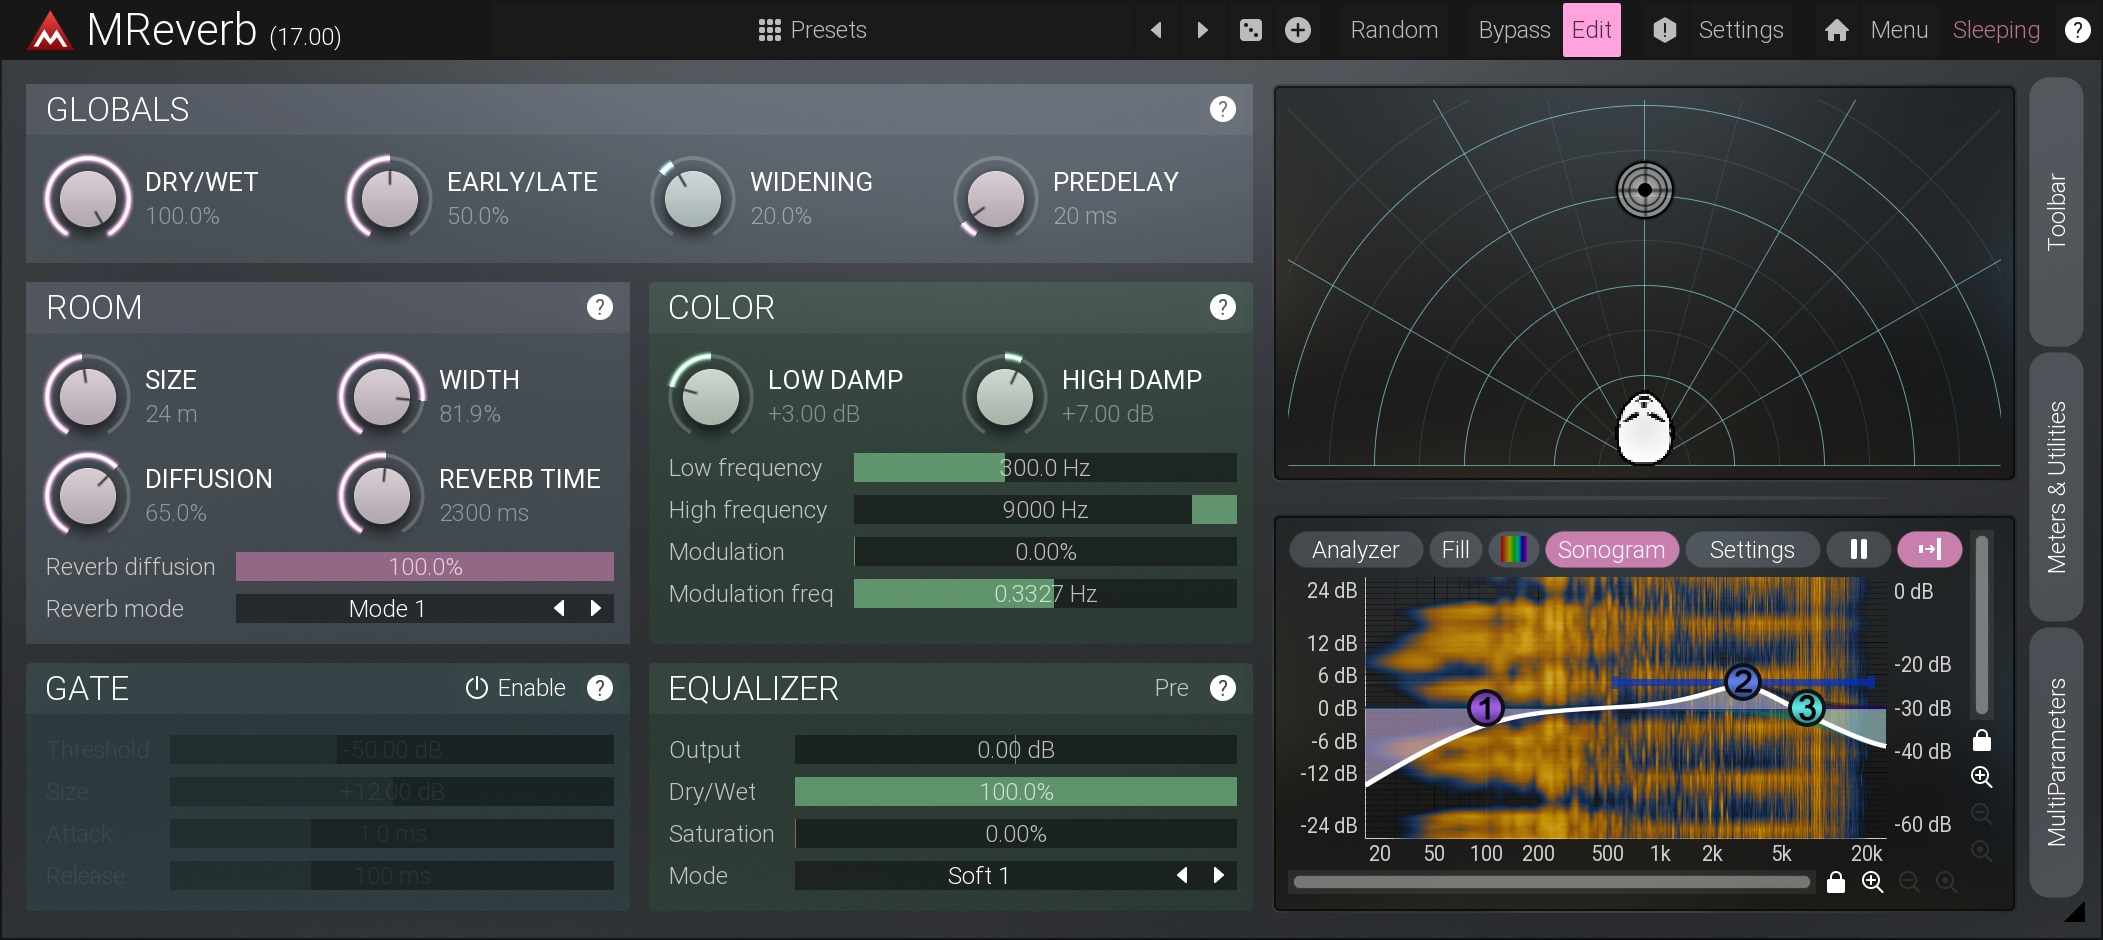Click the Bypass button
2103x940 pixels.
tap(1513, 30)
